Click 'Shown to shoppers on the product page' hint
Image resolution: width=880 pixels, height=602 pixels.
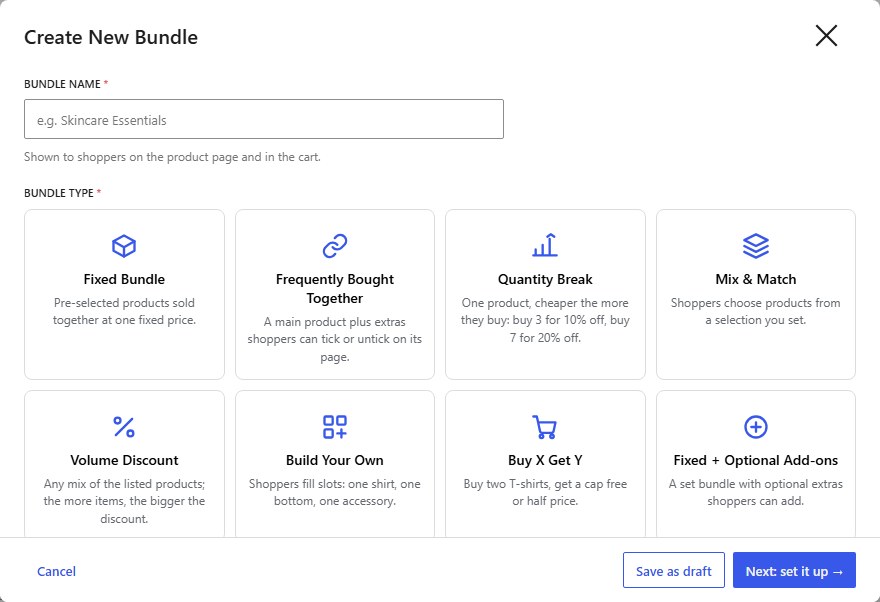pyautogui.click(x=172, y=157)
